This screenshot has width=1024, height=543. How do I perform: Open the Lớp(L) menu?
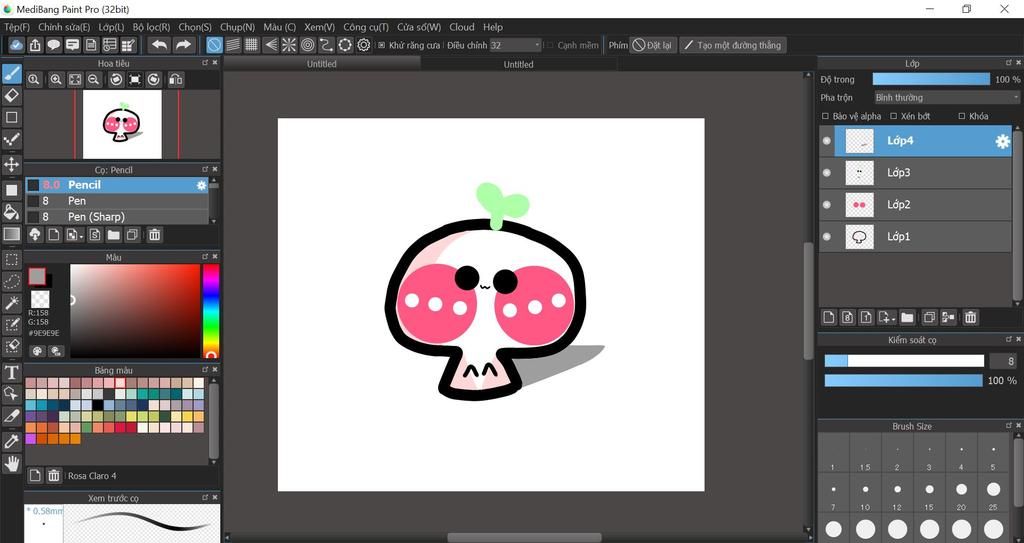111,27
